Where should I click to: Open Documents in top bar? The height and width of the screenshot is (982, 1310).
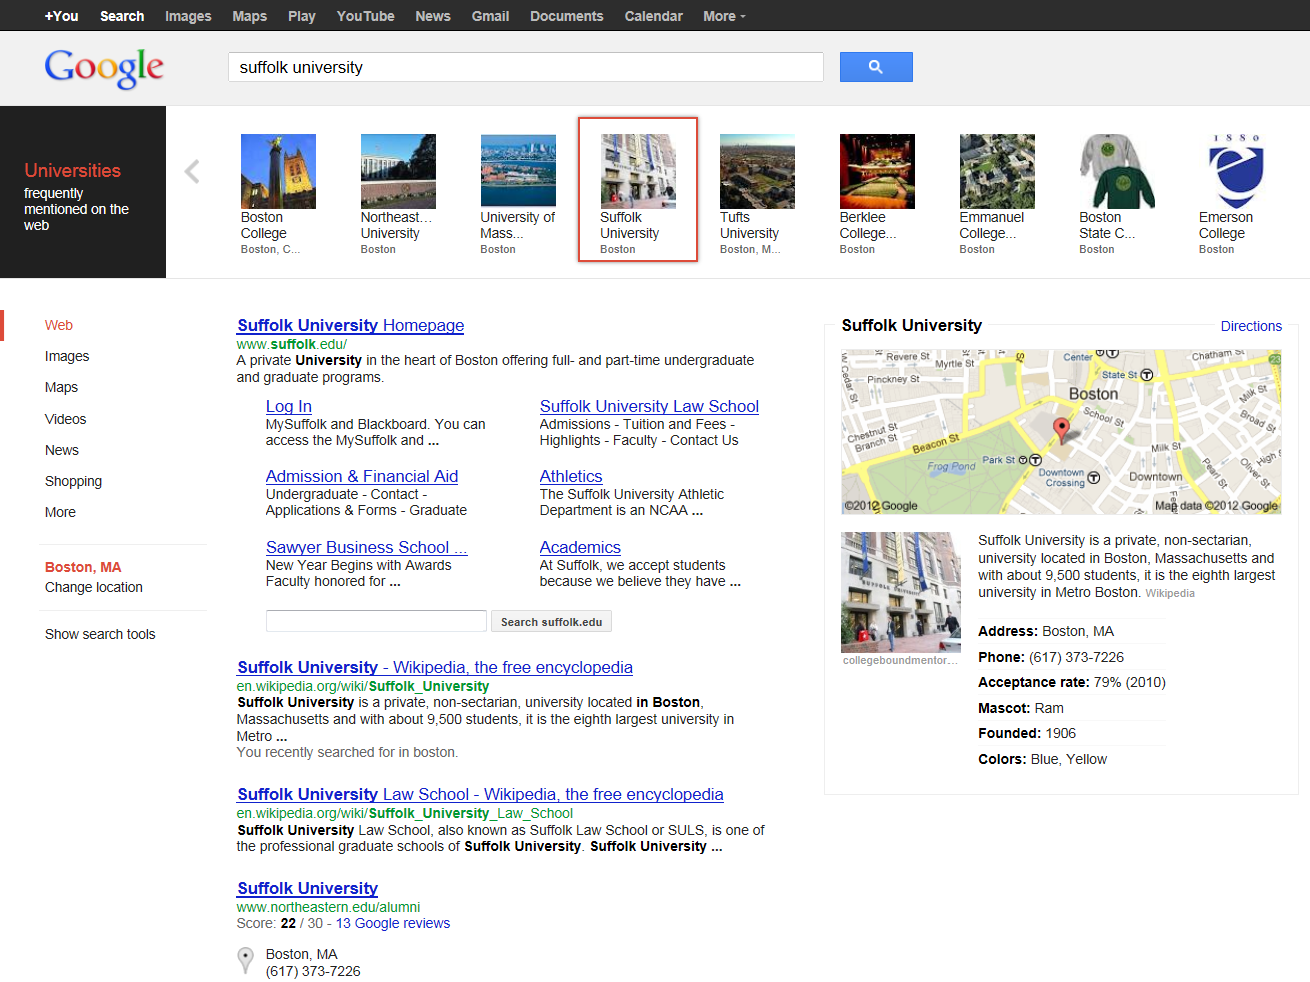coord(566,16)
